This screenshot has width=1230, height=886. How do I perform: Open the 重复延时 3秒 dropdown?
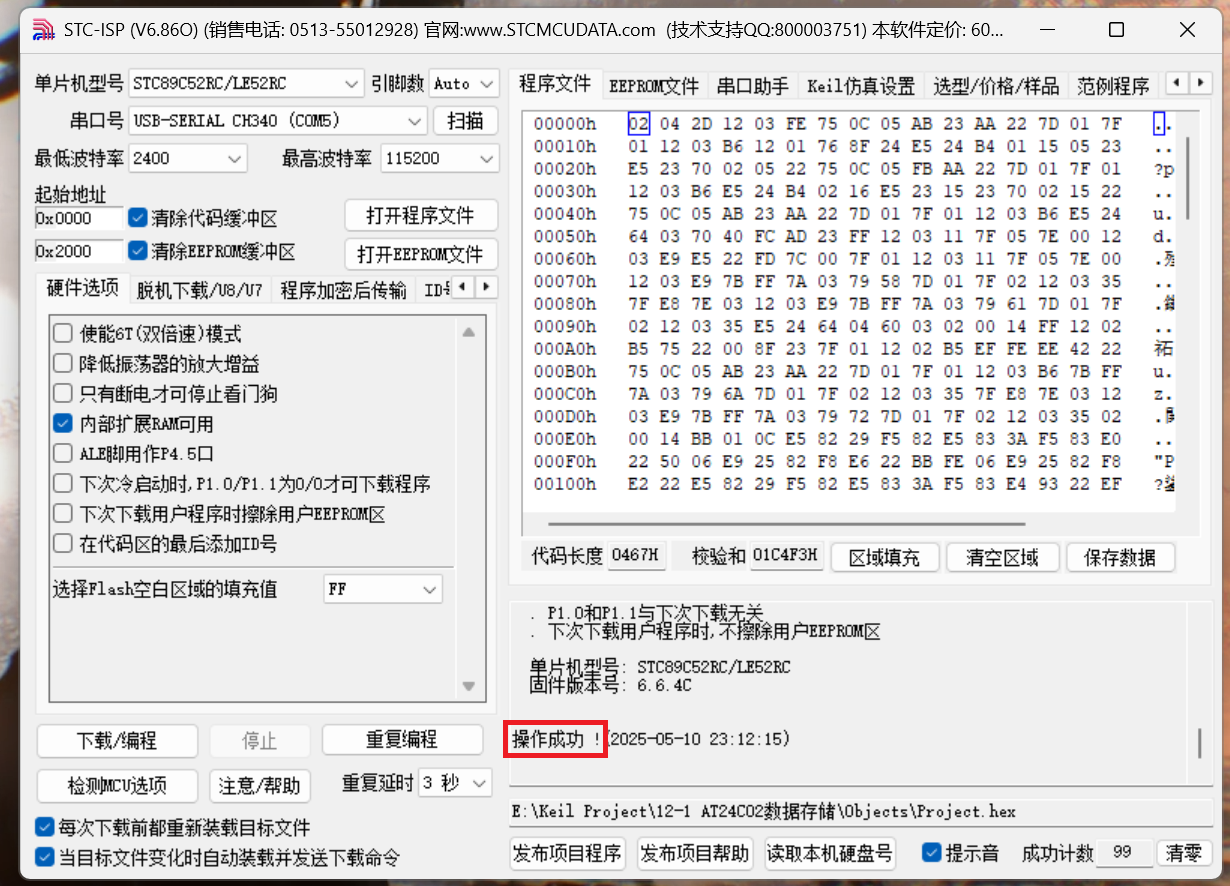(x=455, y=783)
